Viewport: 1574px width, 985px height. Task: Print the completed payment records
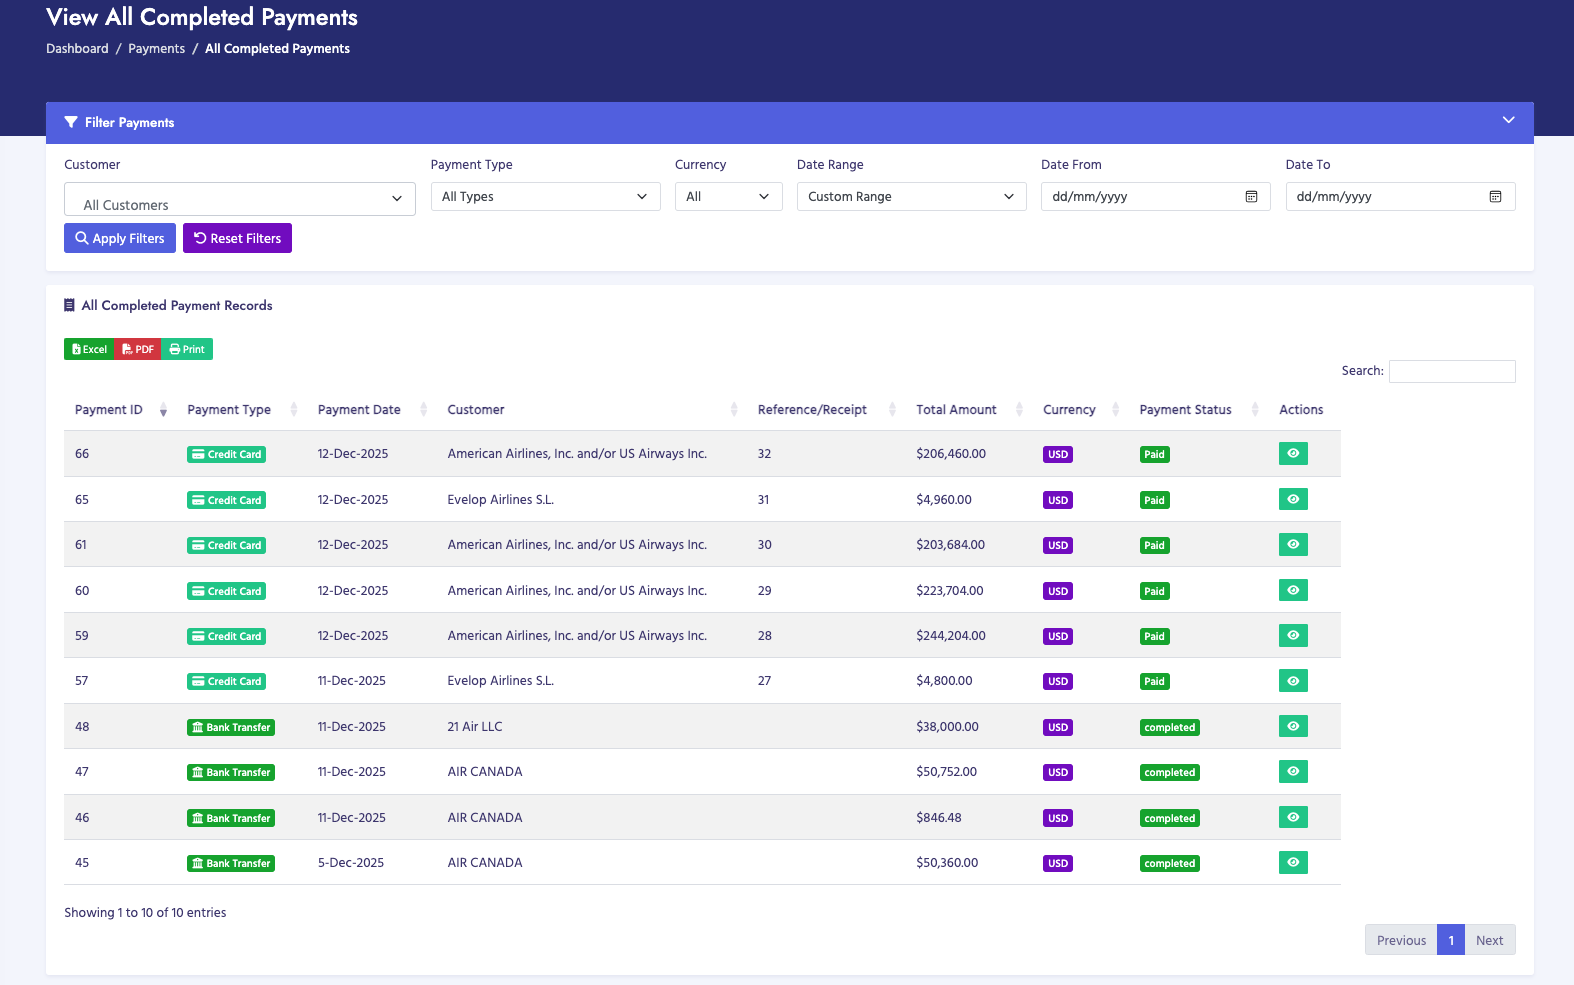(187, 349)
